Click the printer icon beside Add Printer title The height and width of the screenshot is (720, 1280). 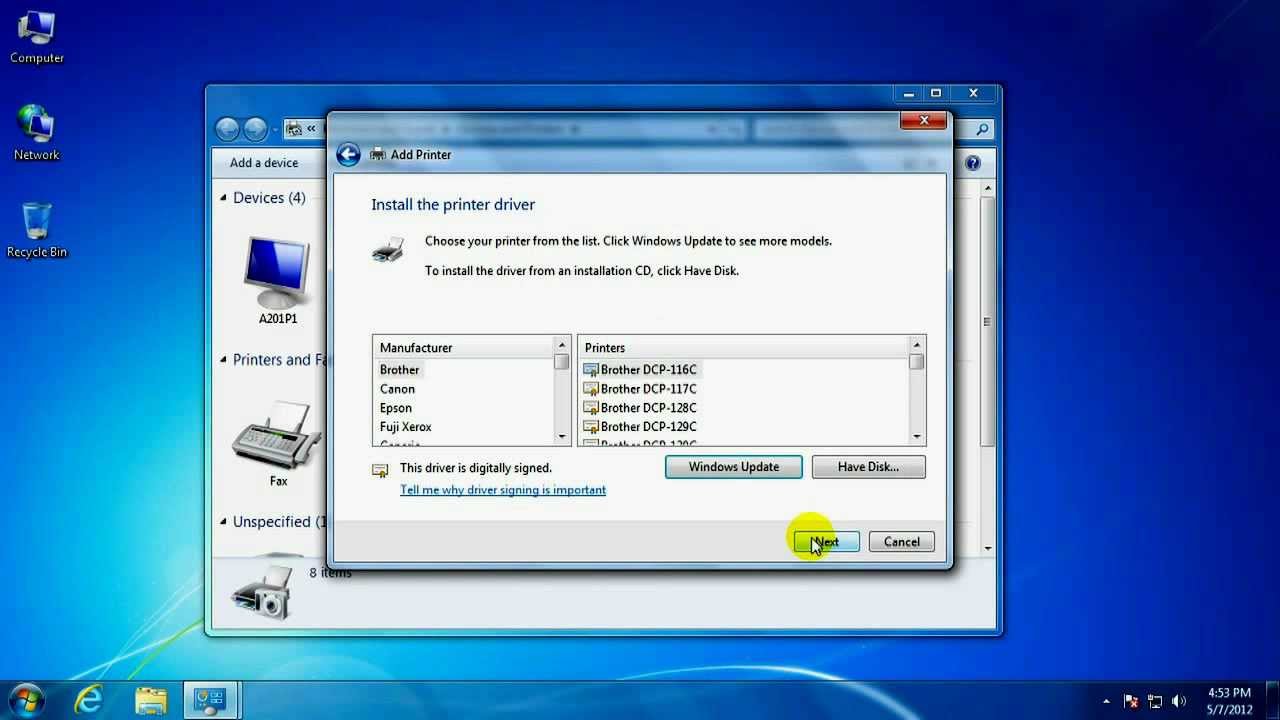(x=378, y=154)
